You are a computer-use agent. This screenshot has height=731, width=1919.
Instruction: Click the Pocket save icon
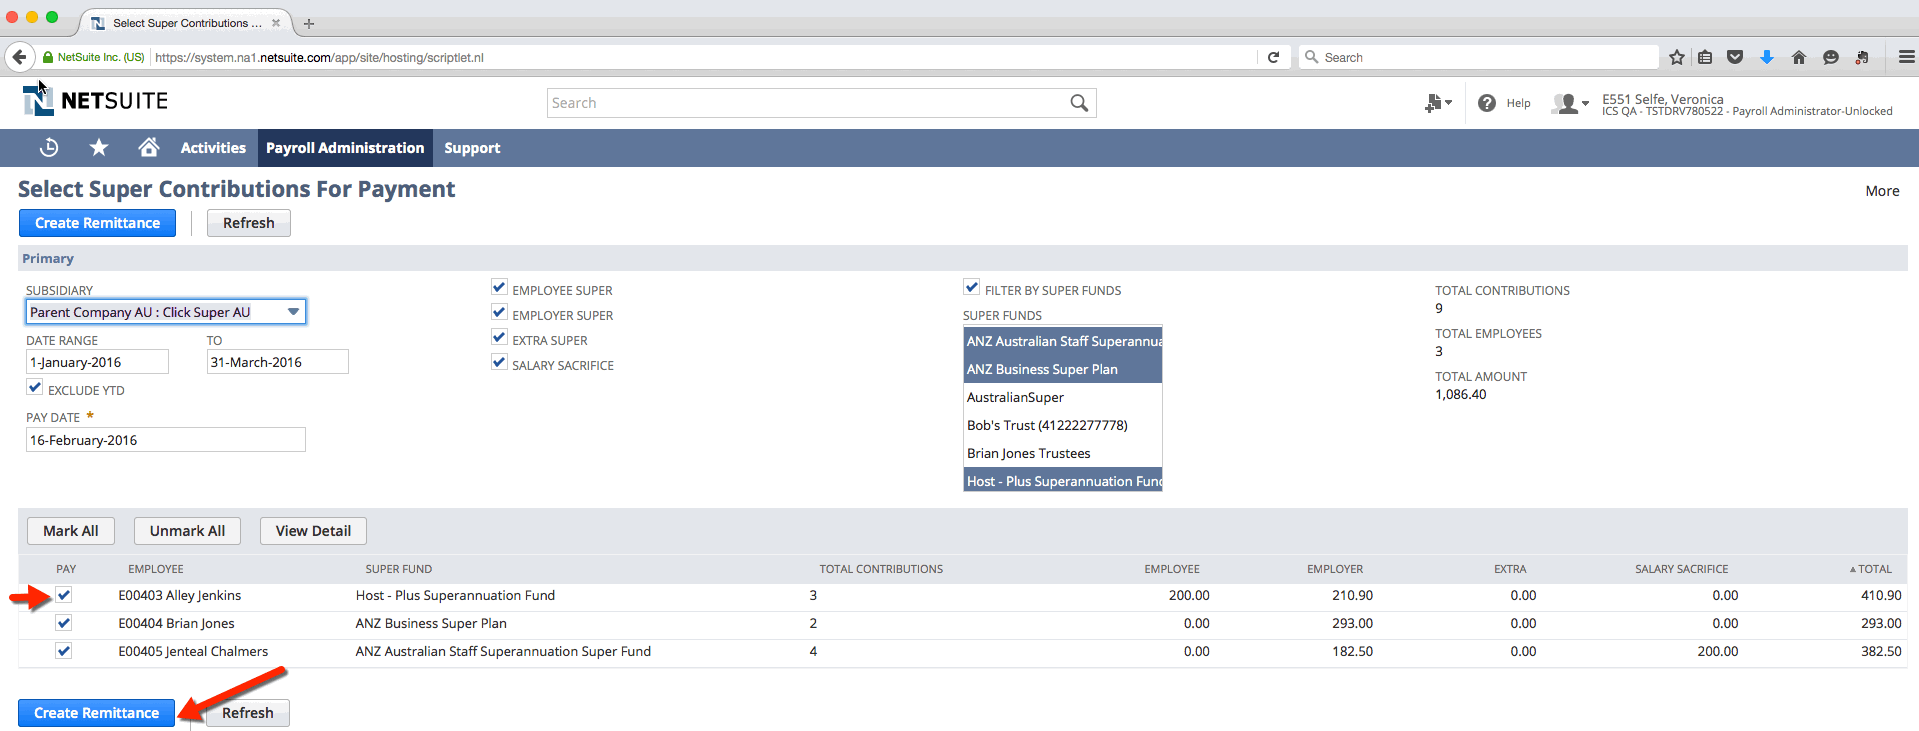click(1735, 57)
